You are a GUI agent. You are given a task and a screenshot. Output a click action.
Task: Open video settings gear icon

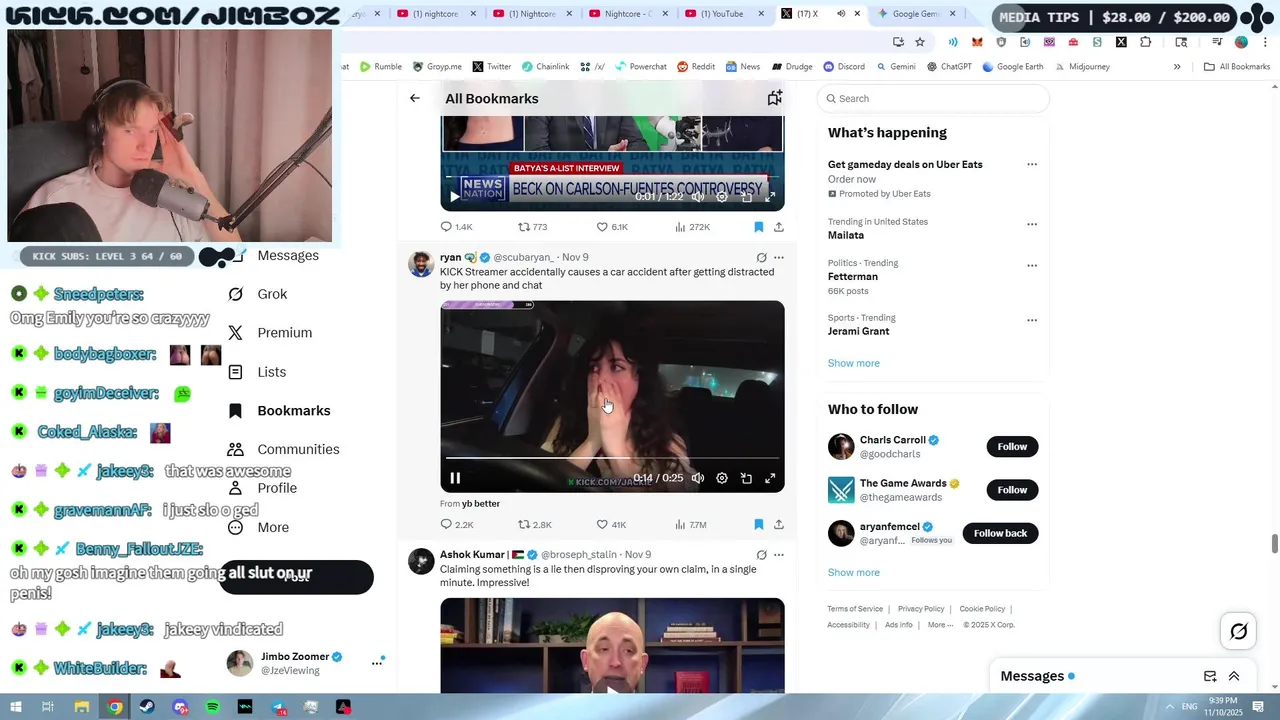point(722,478)
